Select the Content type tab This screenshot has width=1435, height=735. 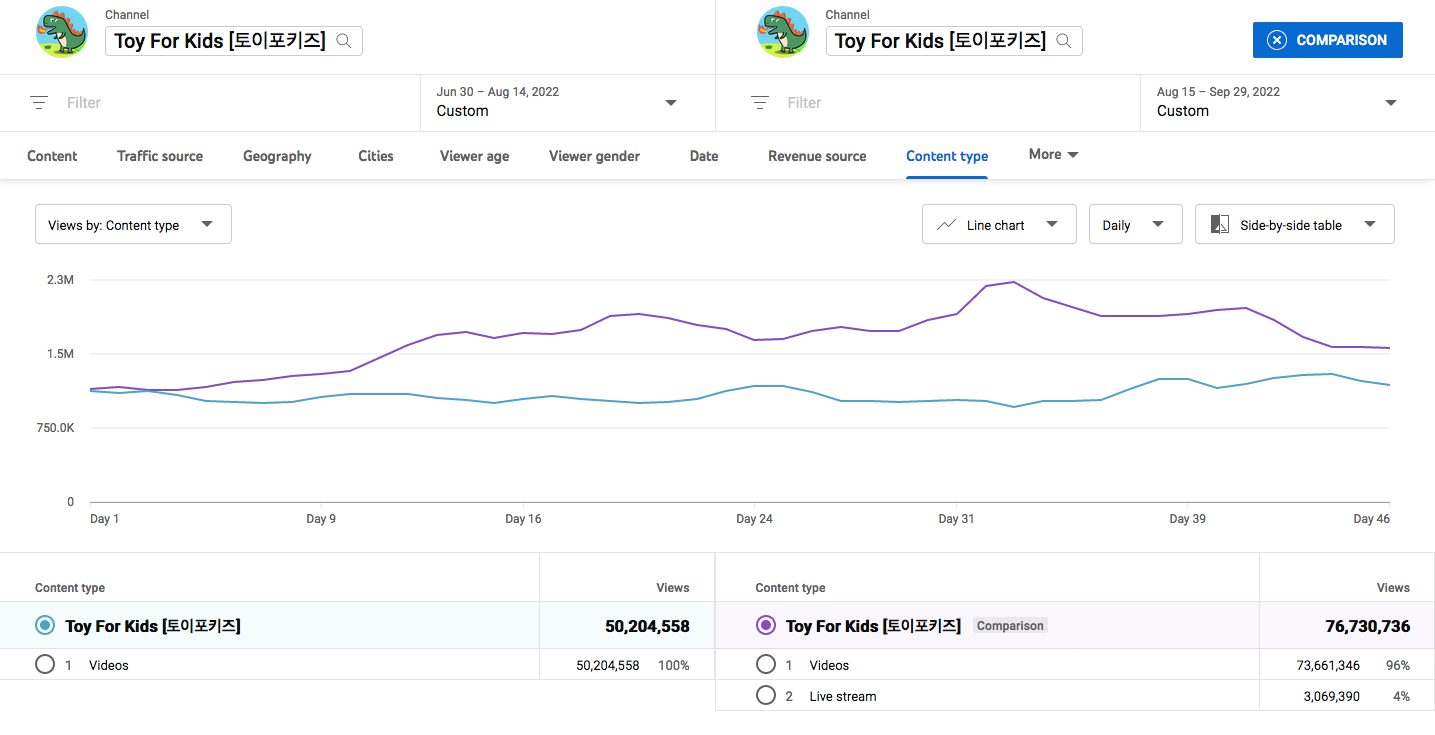pyautogui.click(x=947, y=156)
